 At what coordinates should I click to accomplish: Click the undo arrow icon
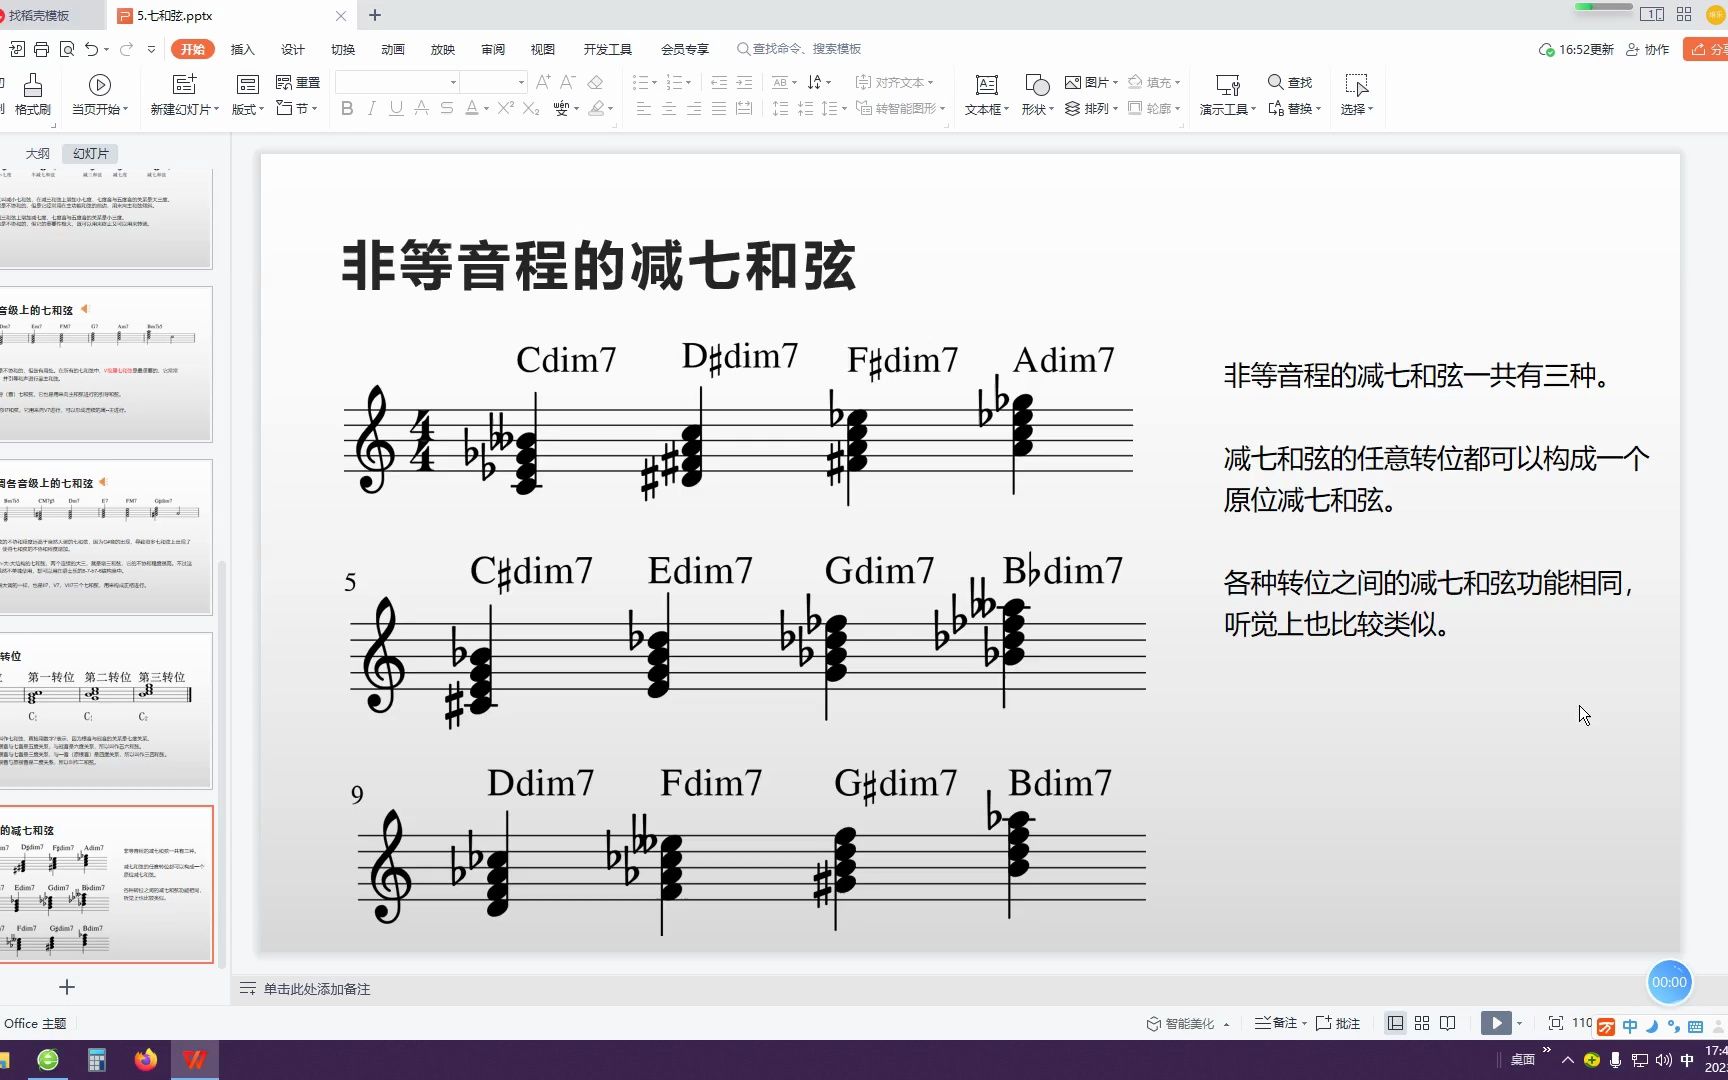pos(92,49)
